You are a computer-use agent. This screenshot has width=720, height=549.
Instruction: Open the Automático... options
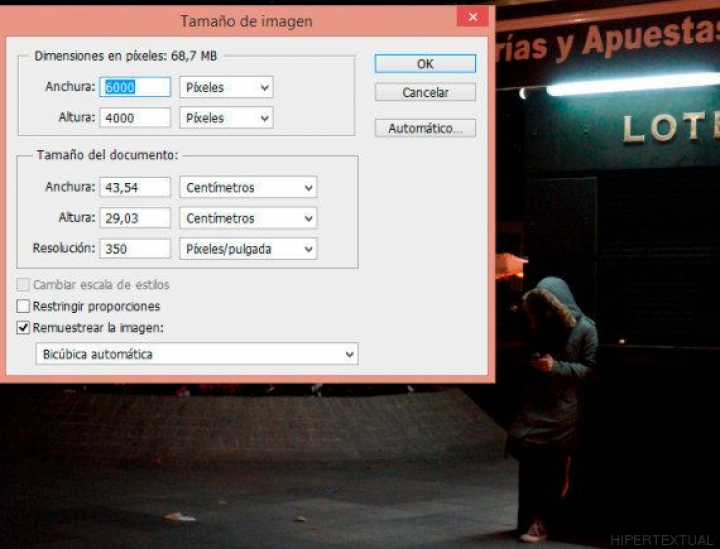coord(425,128)
